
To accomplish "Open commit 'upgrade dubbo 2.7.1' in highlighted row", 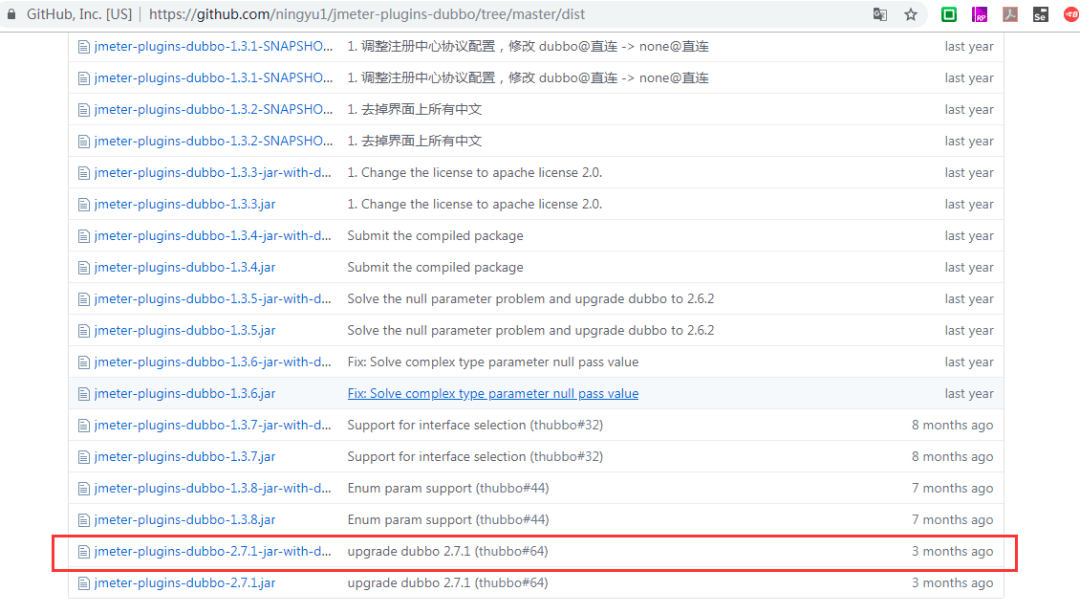I will 447,551.
